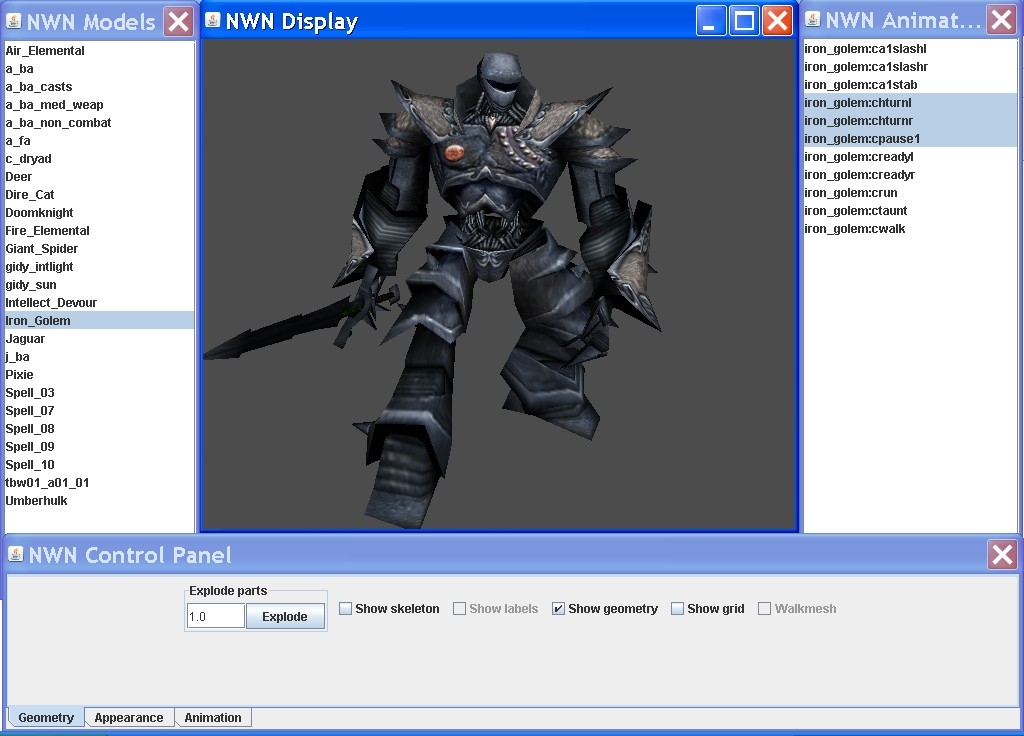The width and height of the screenshot is (1024, 736).
Task: Select Doomknight in the models list
Action: click(x=40, y=213)
